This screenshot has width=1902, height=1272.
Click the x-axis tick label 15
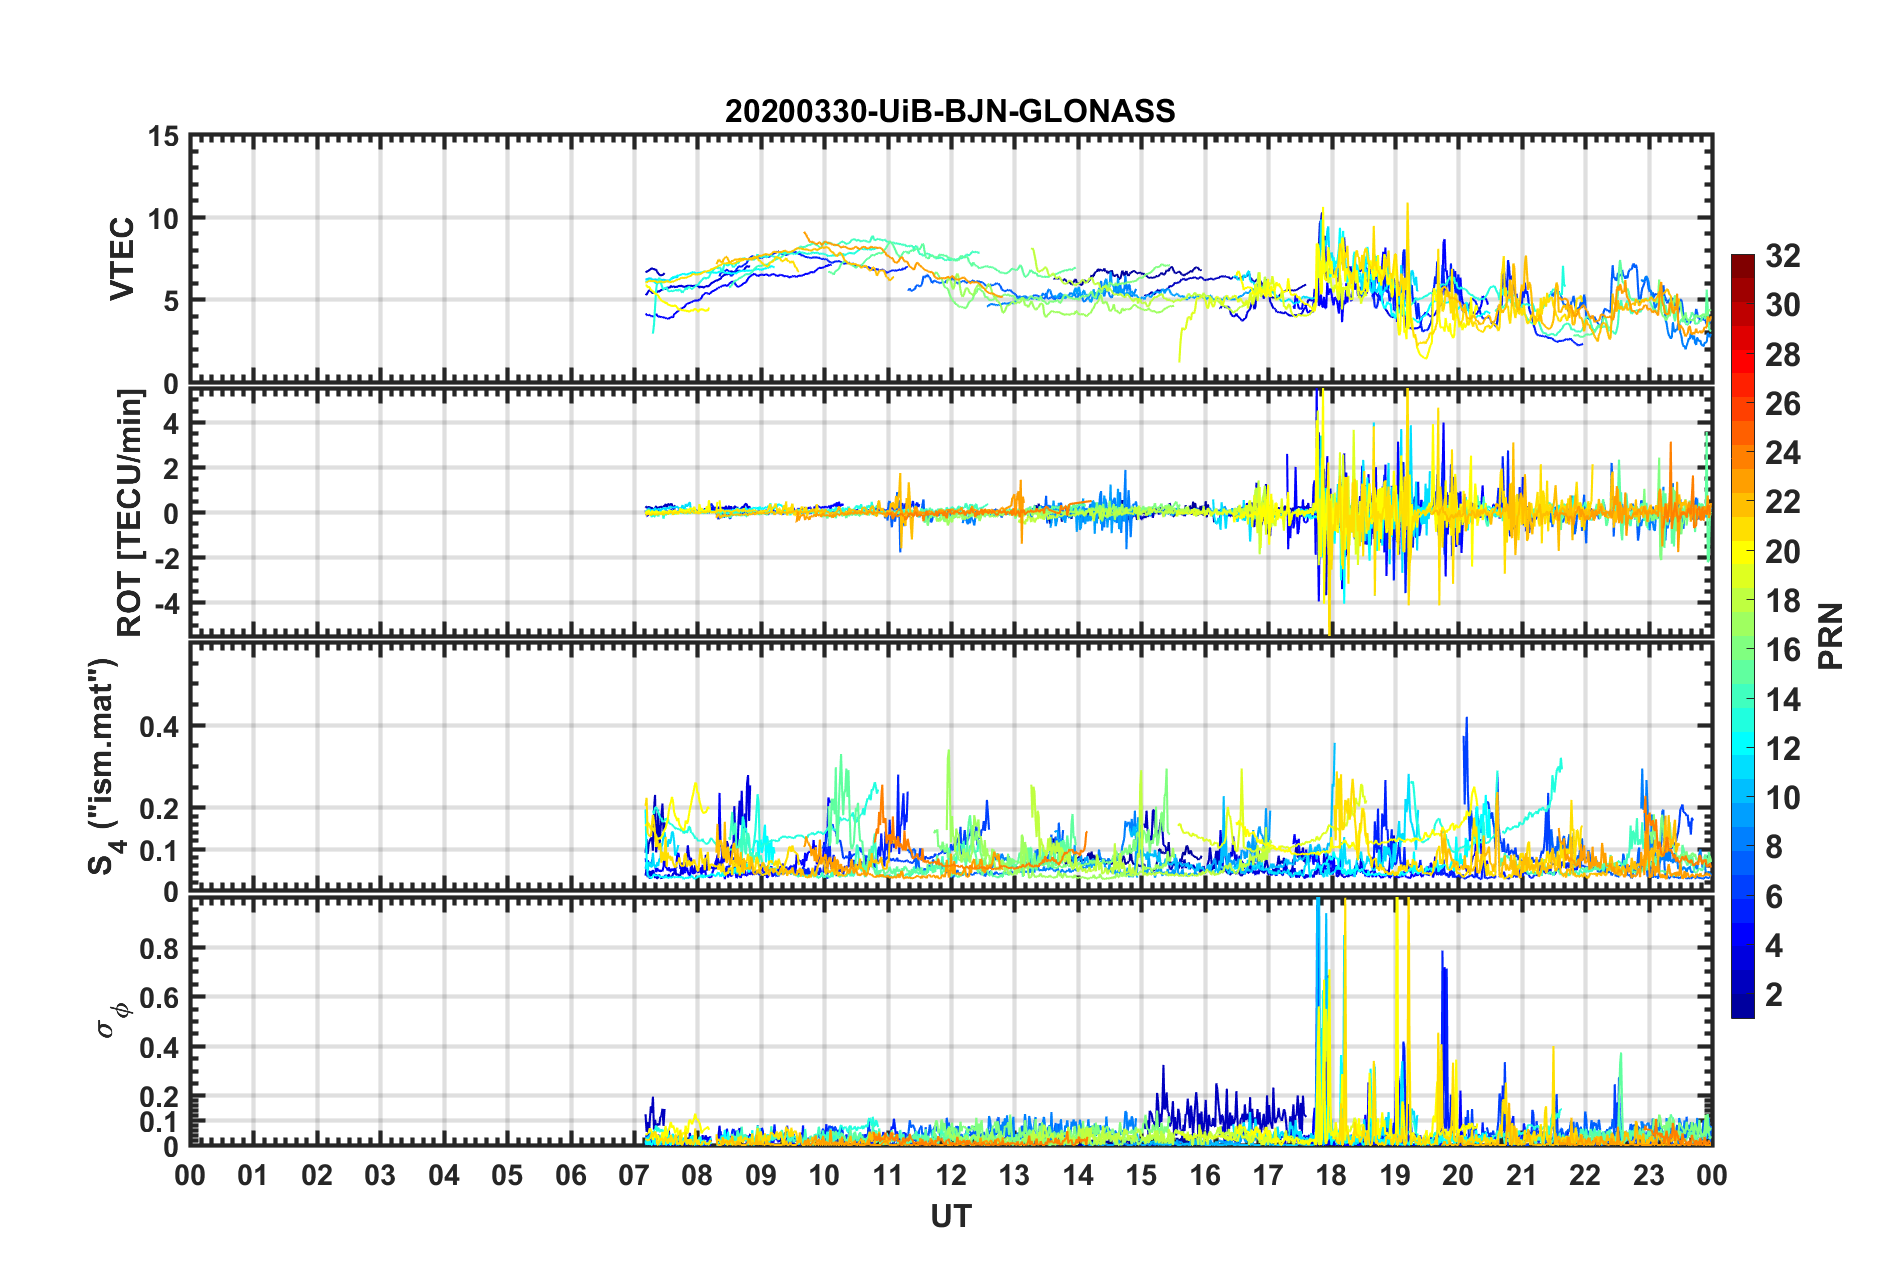(x=1141, y=1175)
